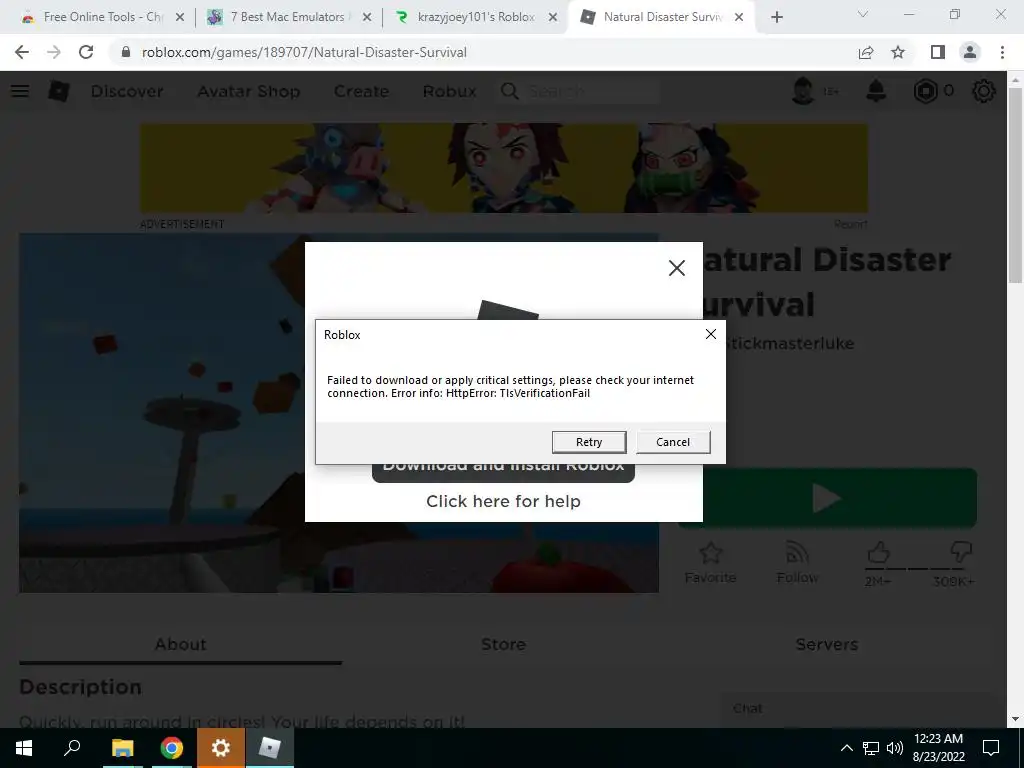1024x768 pixels.
Task: Select the Store tab
Action: point(503,645)
